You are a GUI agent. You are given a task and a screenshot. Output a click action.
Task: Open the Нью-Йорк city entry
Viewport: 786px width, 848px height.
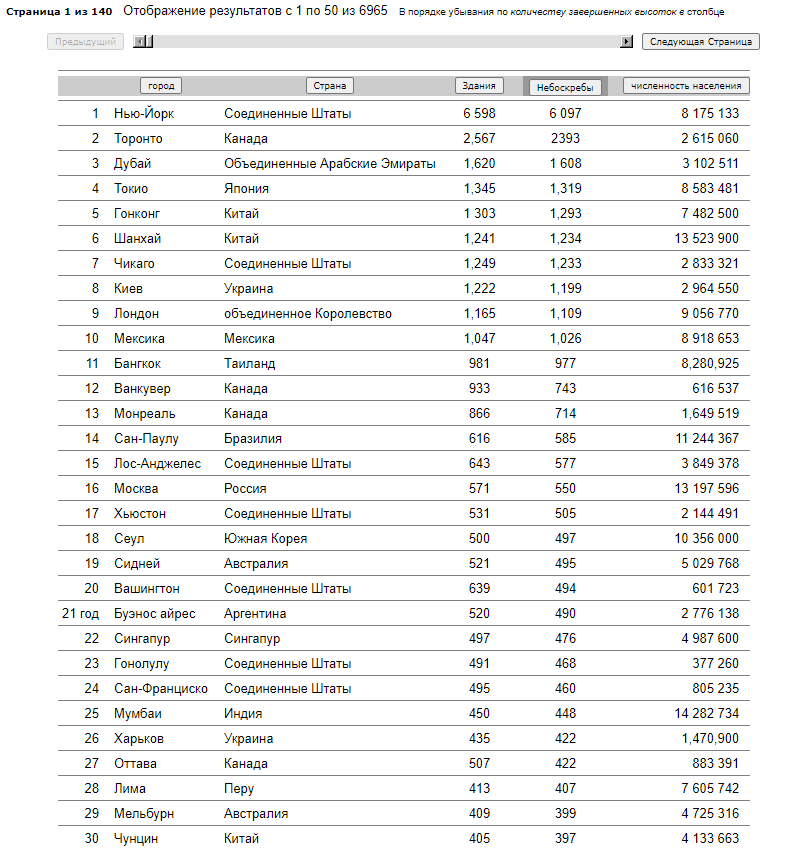[x=144, y=114]
